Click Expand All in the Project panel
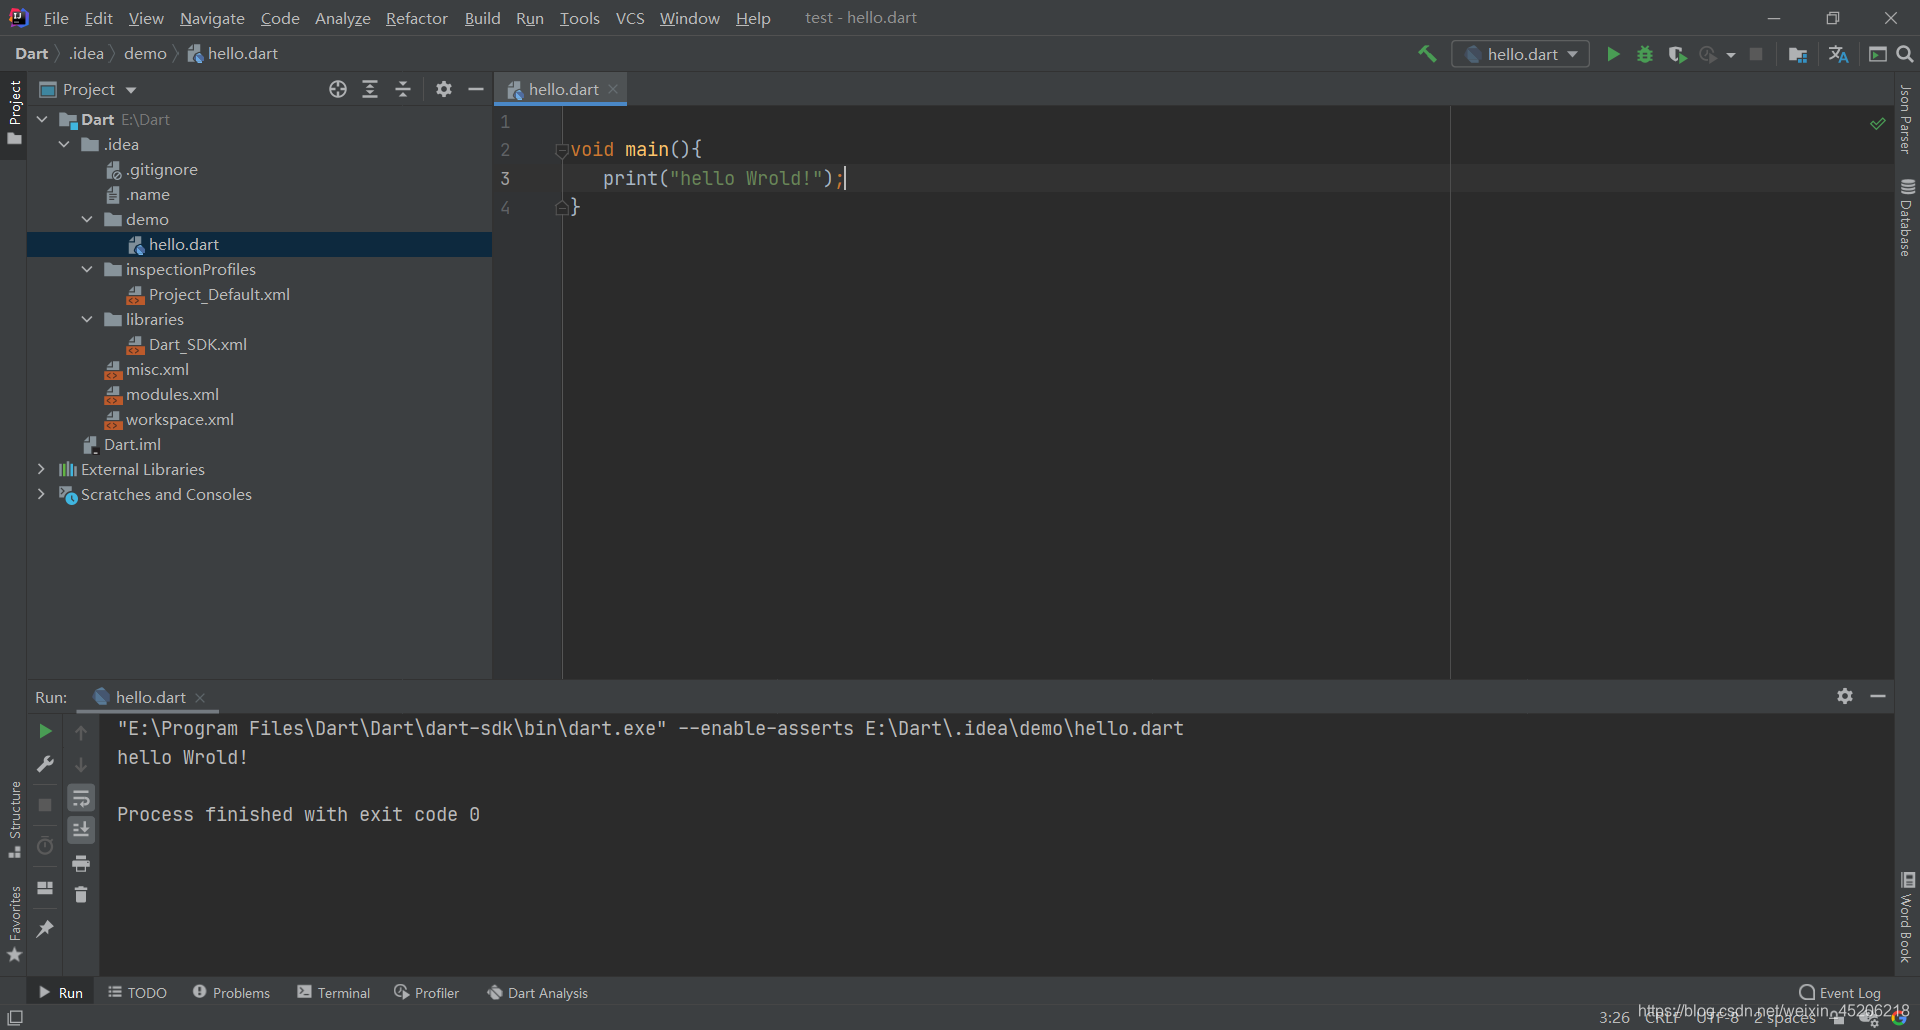Image resolution: width=1920 pixels, height=1030 pixels. point(370,89)
